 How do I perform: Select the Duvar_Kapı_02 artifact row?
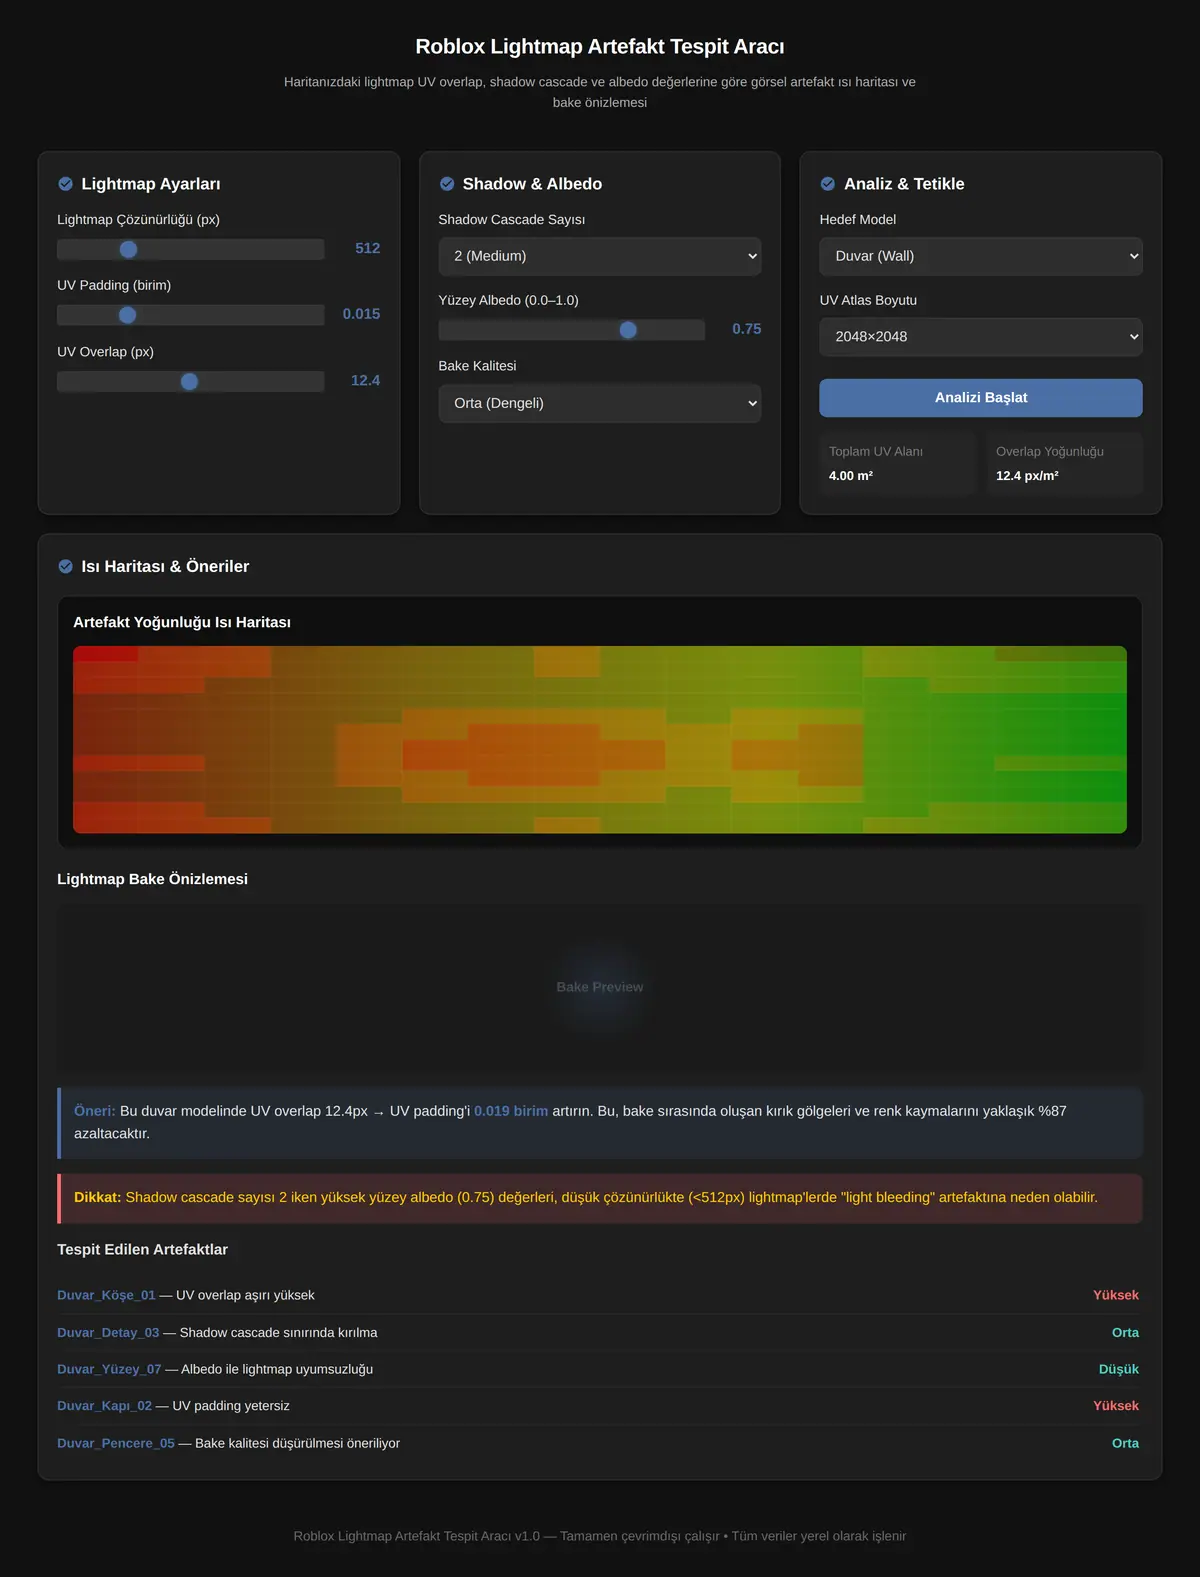tap(598, 1406)
